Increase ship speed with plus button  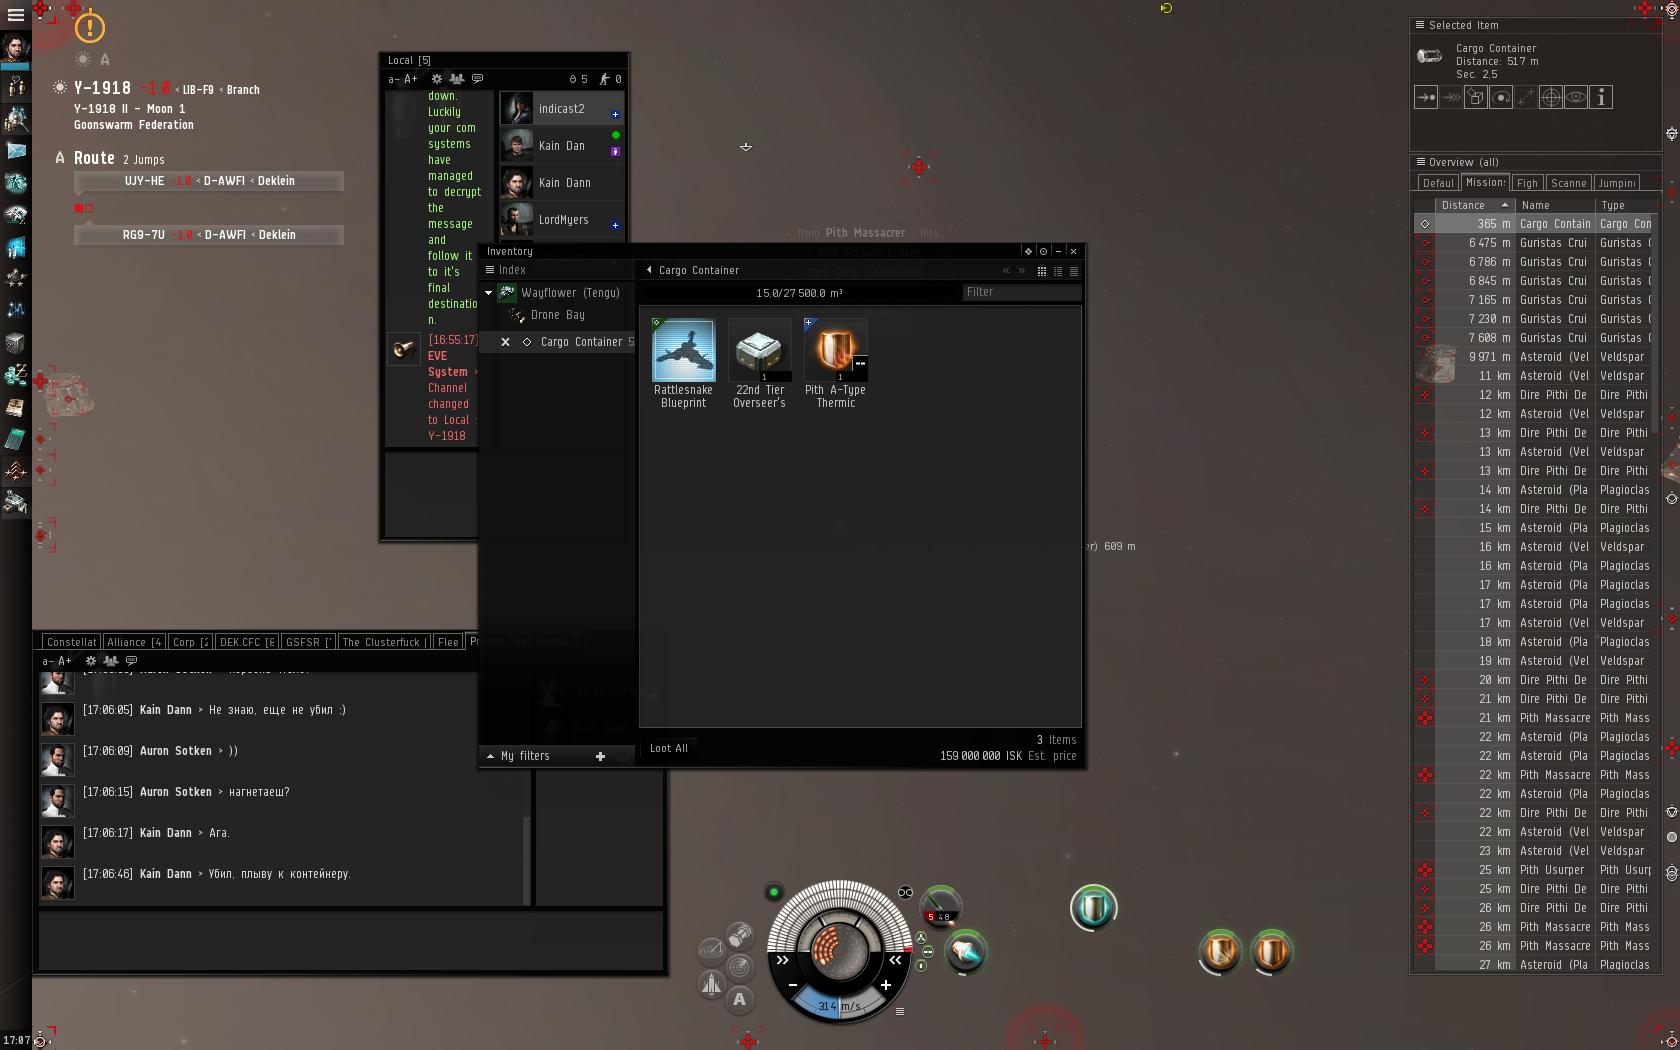click(885, 985)
